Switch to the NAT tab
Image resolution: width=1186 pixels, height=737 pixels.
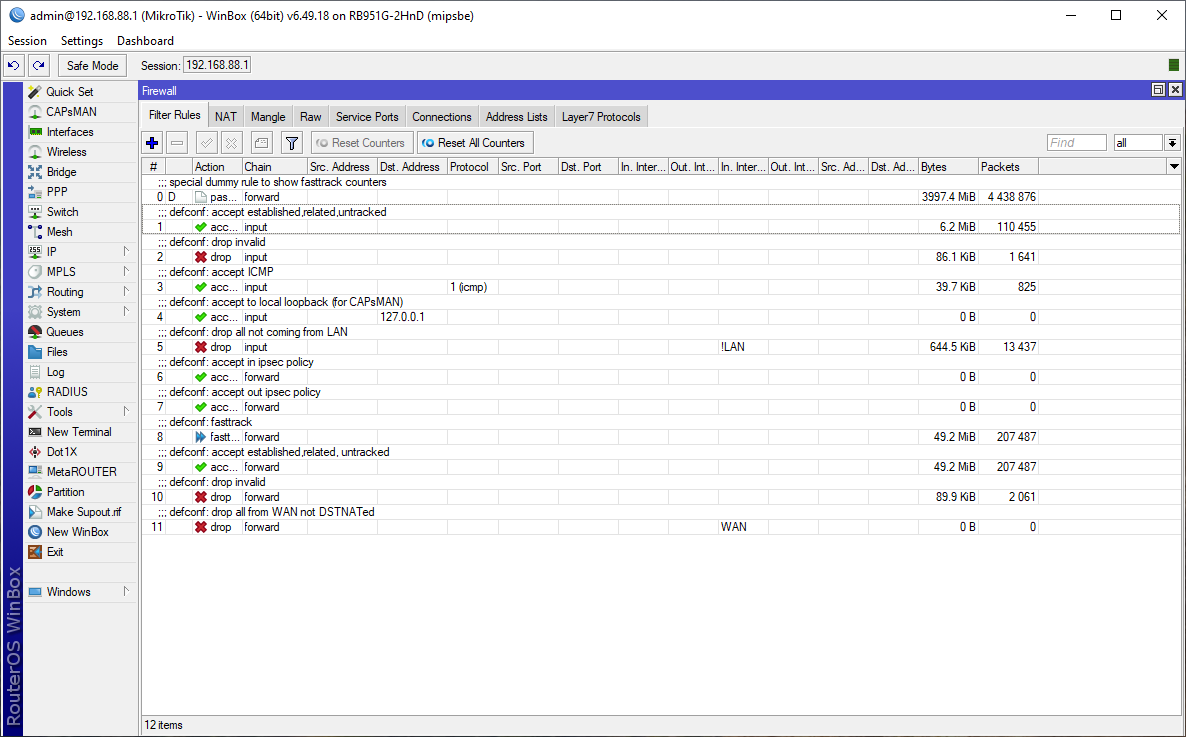[225, 117]
